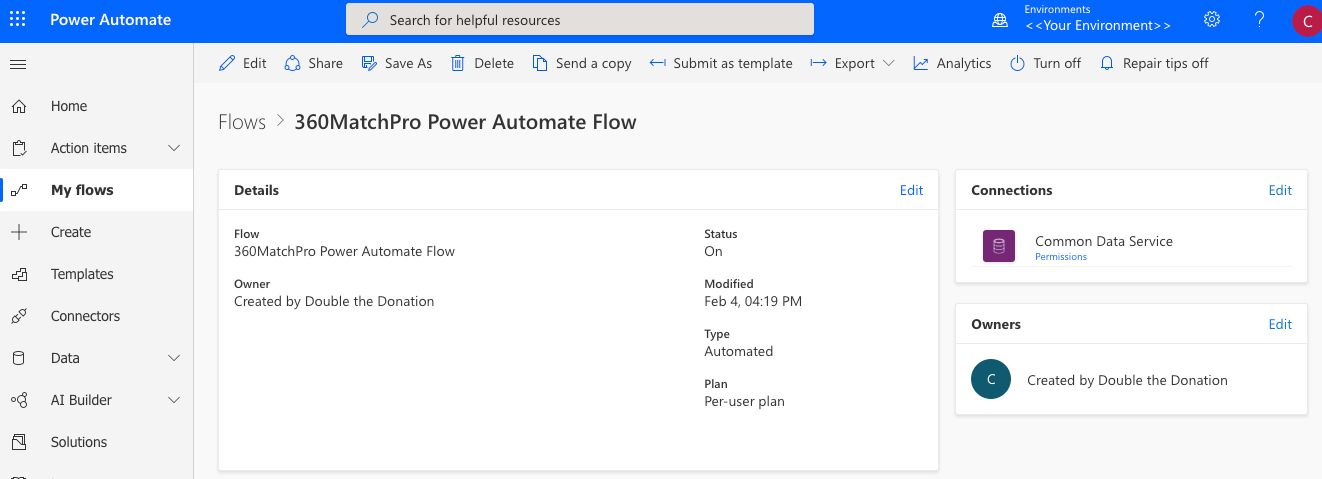Image resolution: width=1322 pixels, height=479 pixels.
Task: Click the Environments globe icon
Action: point(1000,20)
